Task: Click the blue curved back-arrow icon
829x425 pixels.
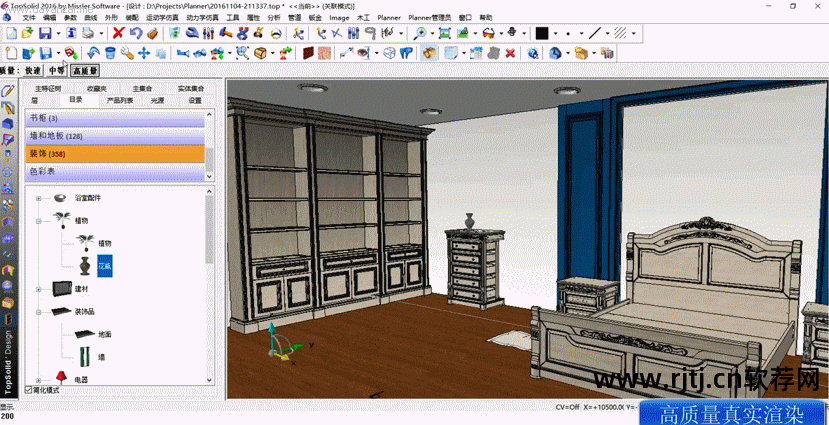Action: tap(93, 53)
